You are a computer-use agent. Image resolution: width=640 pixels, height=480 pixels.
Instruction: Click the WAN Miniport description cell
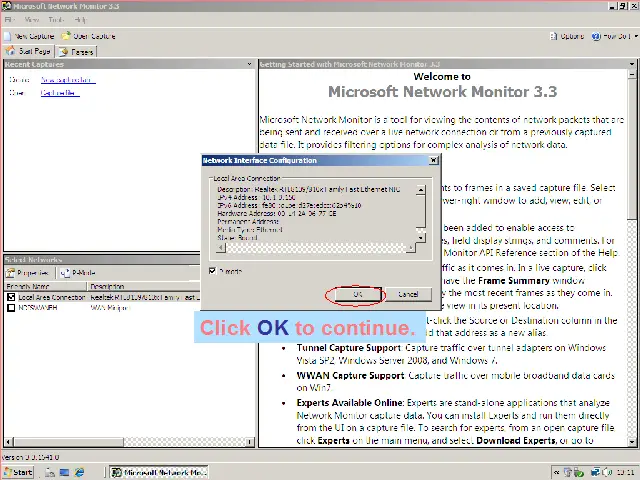click(x=110, y=308)
